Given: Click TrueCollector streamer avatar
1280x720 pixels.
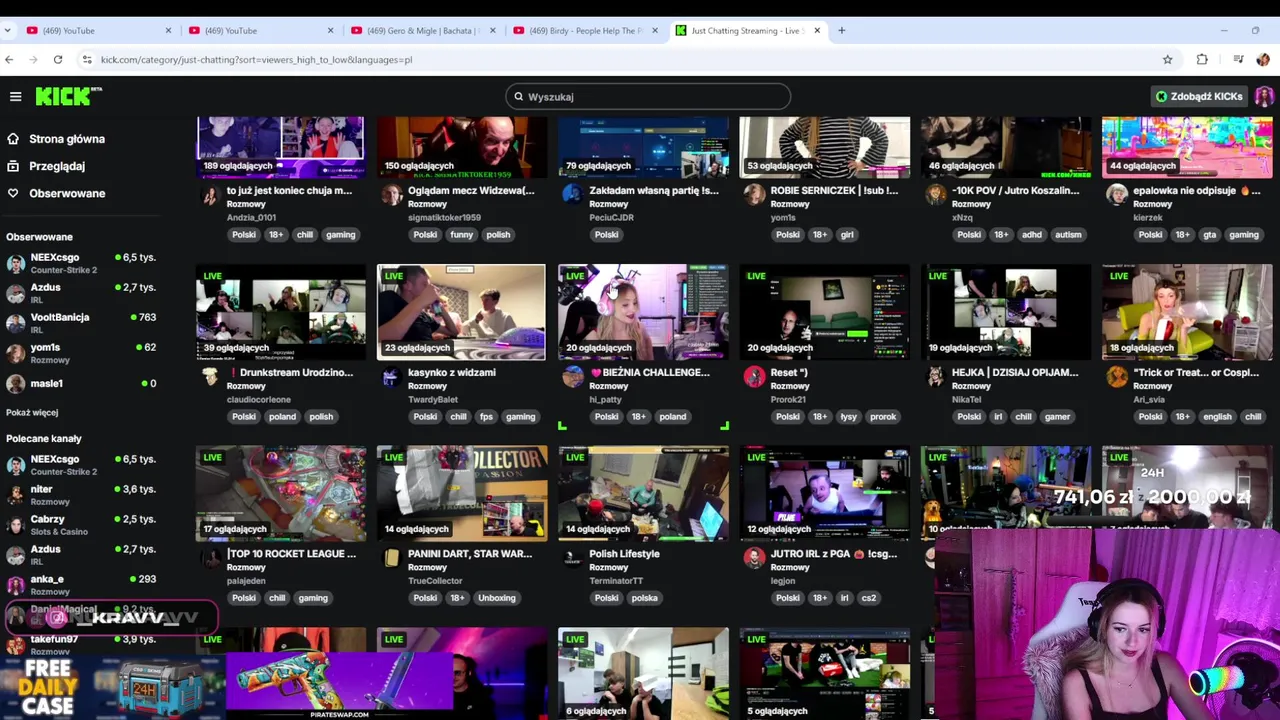Looking at the screenshot, I should [391, 557].
